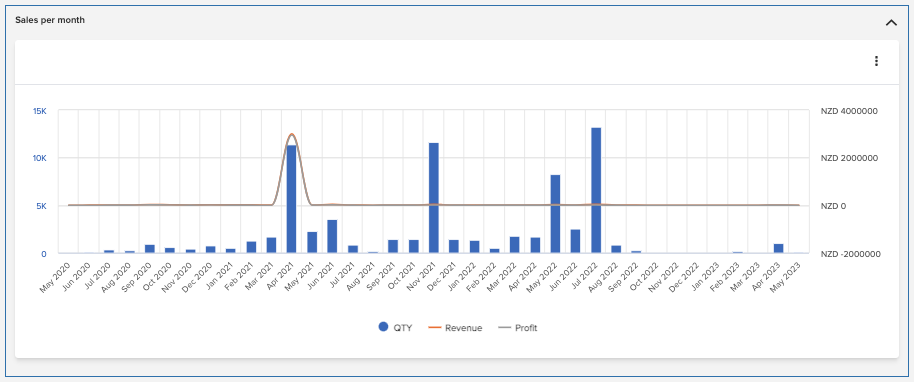The image size is (914, 382).
Task: Select the May 2022 quantity bar
Action: 556,214
